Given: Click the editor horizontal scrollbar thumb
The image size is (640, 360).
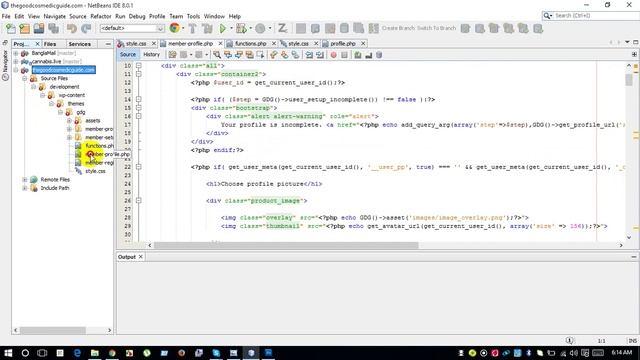Looking at the screenshot, I should pyautogui.click(x=286, y=245).
